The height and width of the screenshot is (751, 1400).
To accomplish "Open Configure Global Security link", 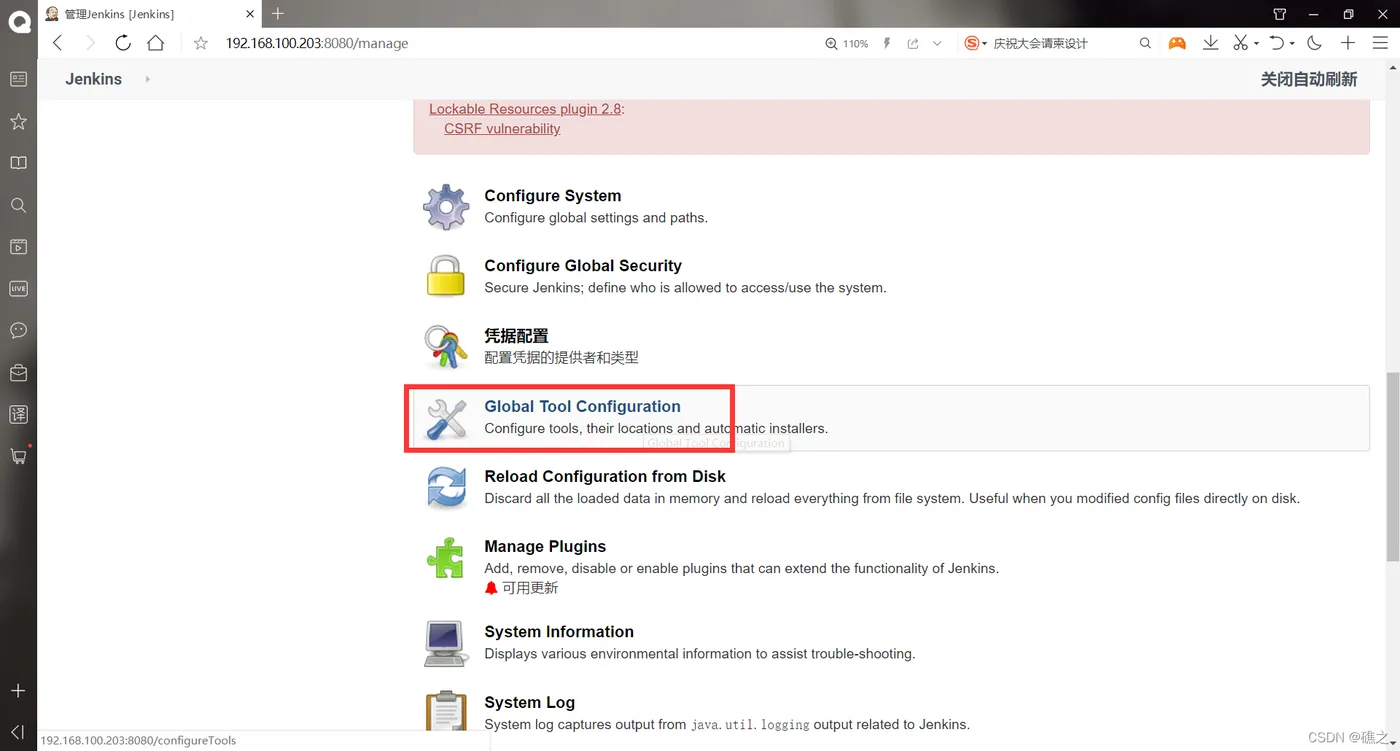I will tap(583, 266).
